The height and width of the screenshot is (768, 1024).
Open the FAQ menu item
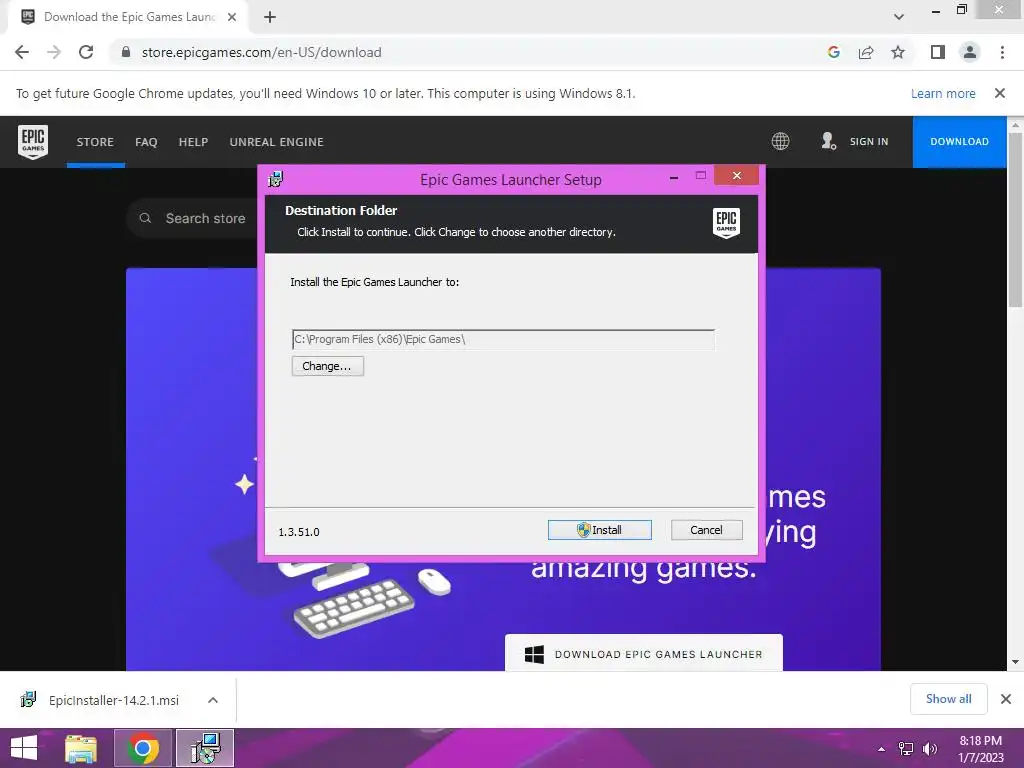pos(146,142)
